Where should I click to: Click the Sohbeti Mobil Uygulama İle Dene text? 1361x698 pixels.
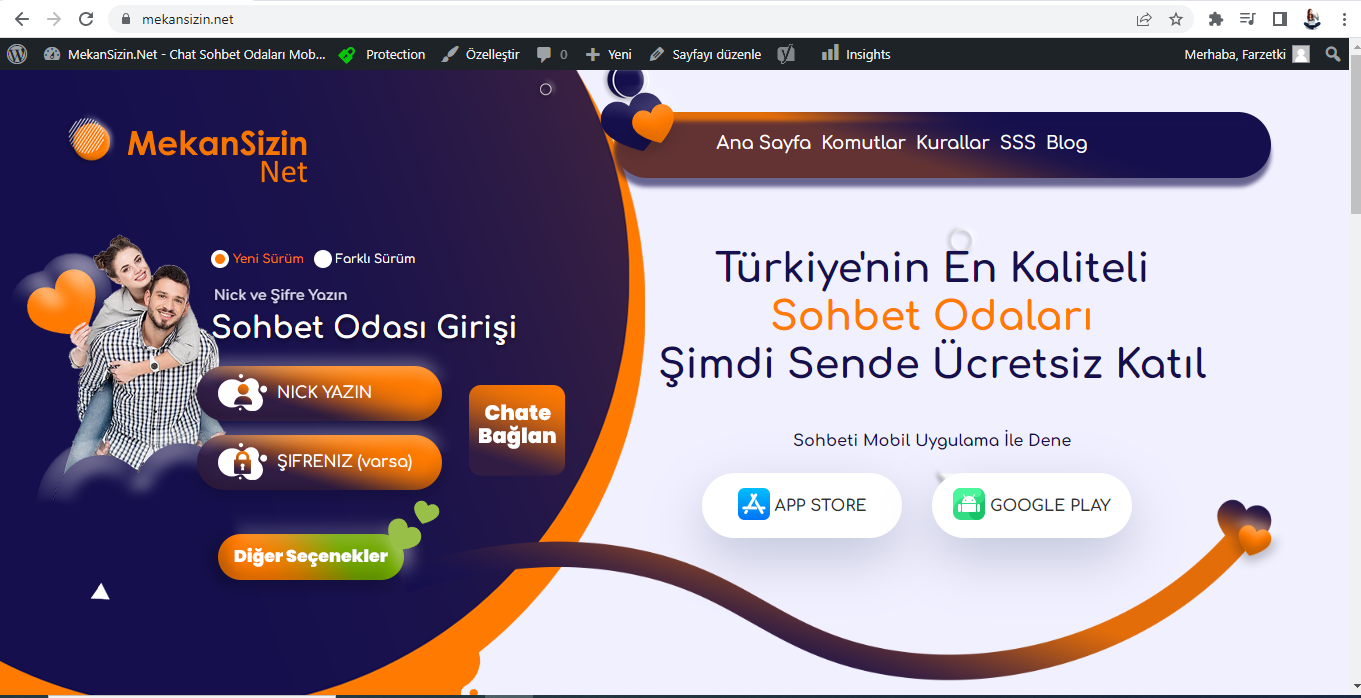click(x=932, y=440)
